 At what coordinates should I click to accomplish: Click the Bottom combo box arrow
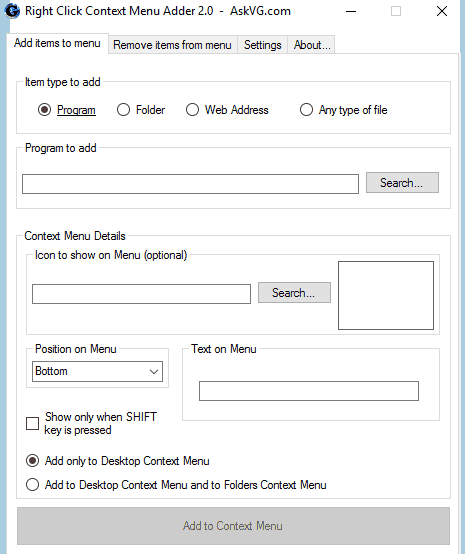click(154, 372)
